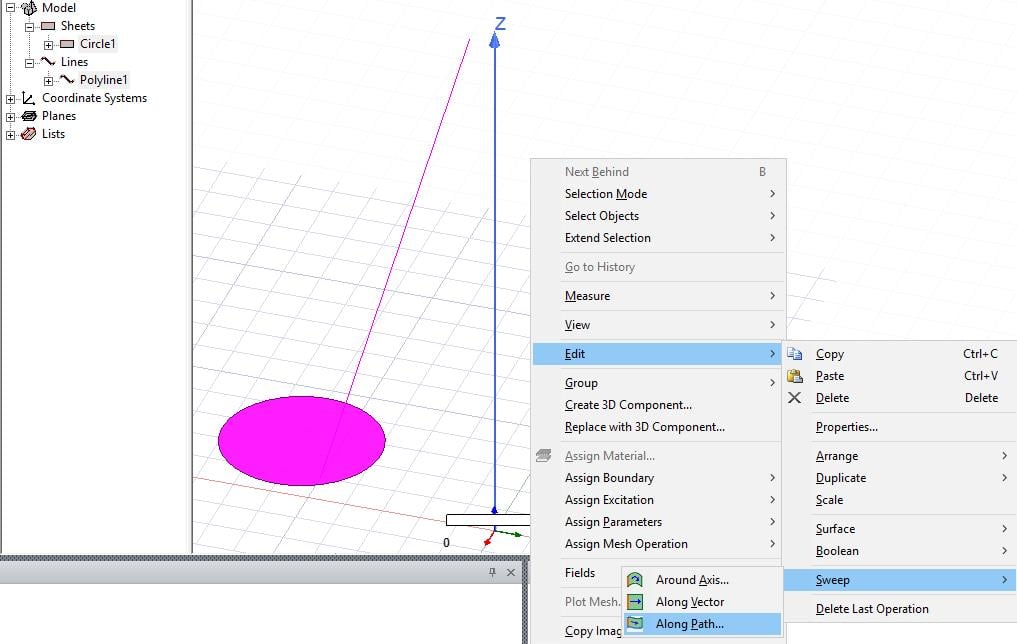Click the Lists icon in tree

[x=29, y=134]
